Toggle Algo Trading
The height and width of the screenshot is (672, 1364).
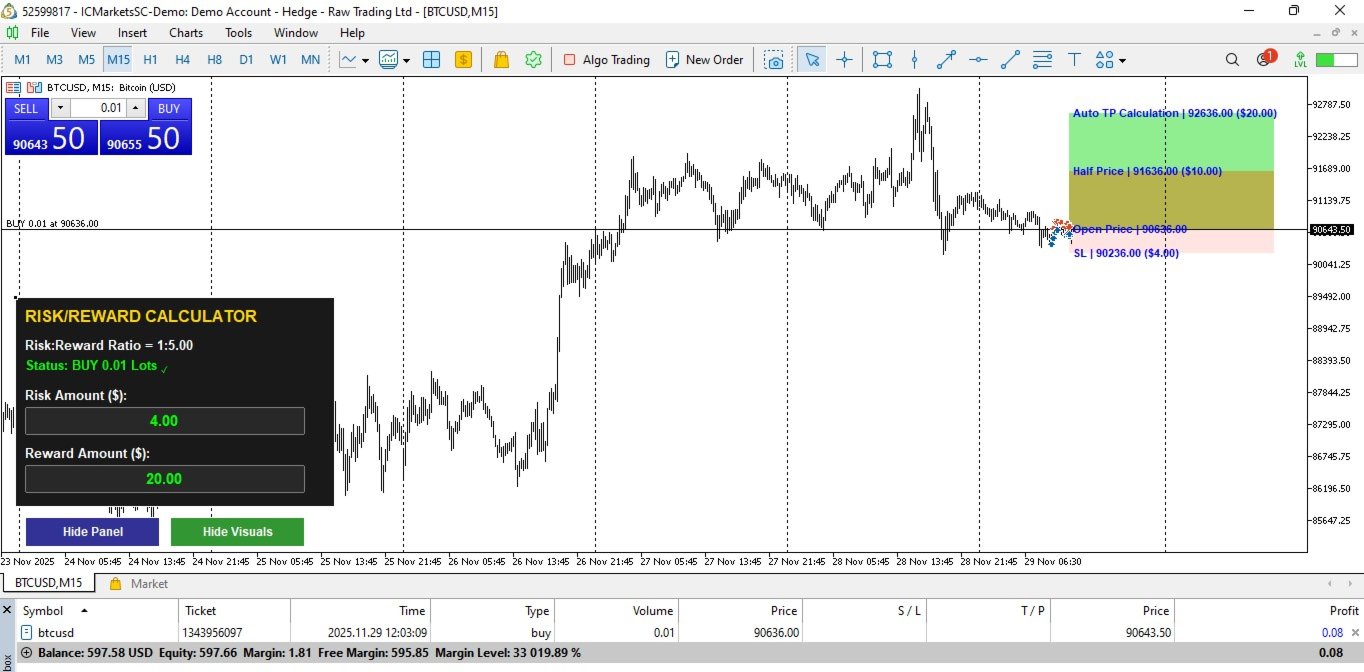click(606, 60)
